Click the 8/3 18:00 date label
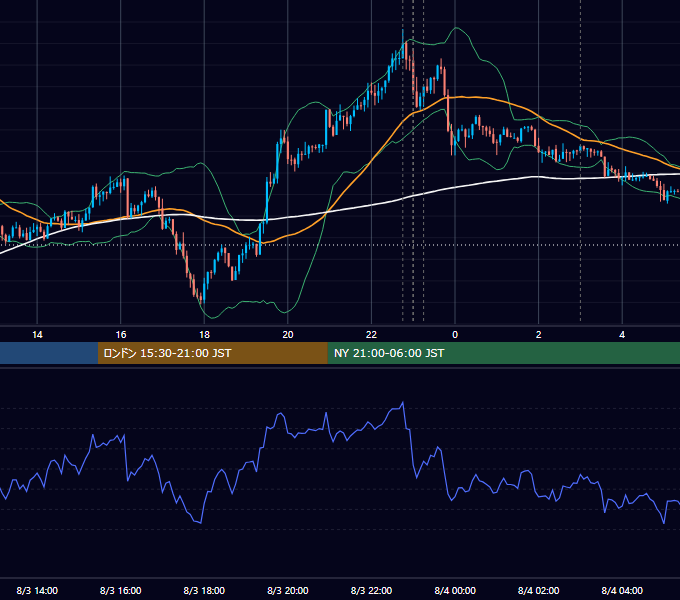Viewport: 680px width, 600px height. 204,590
